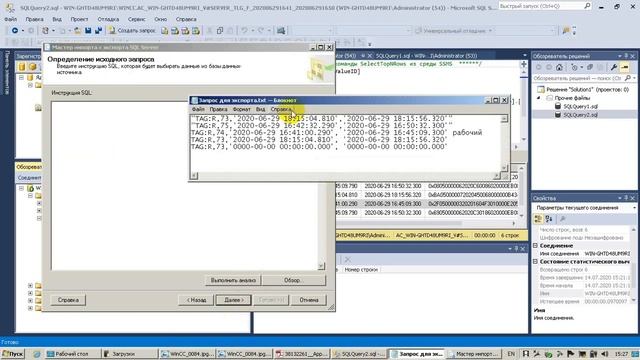Open the Сервис menu in SSMS
This screenshot has height=360, width=640.
(x=136, y=19)
